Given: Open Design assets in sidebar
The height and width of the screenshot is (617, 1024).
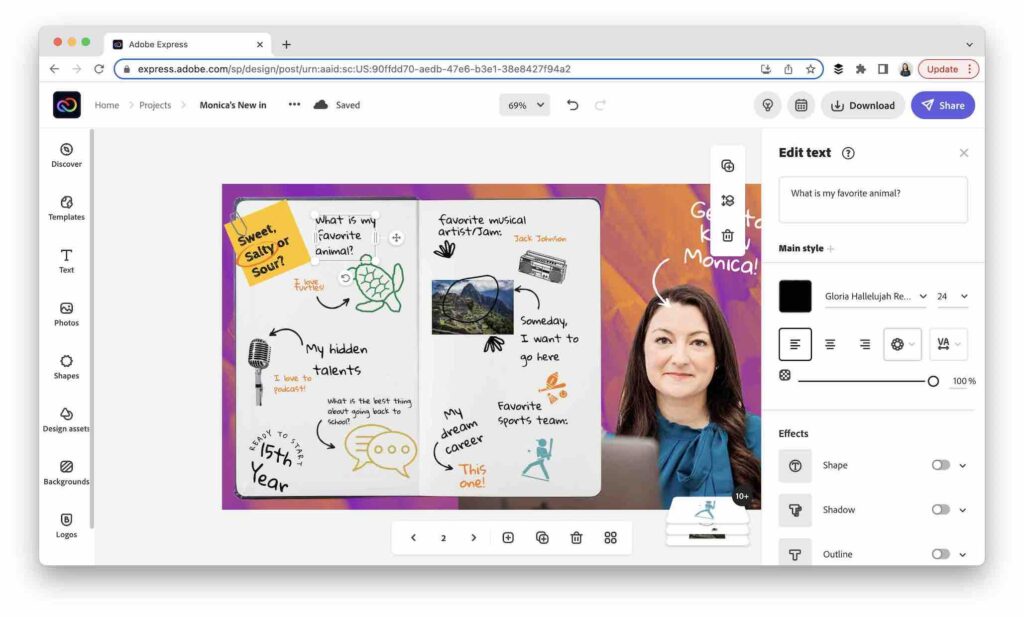Looking at the screenshot, I should [x=66, y=418].
